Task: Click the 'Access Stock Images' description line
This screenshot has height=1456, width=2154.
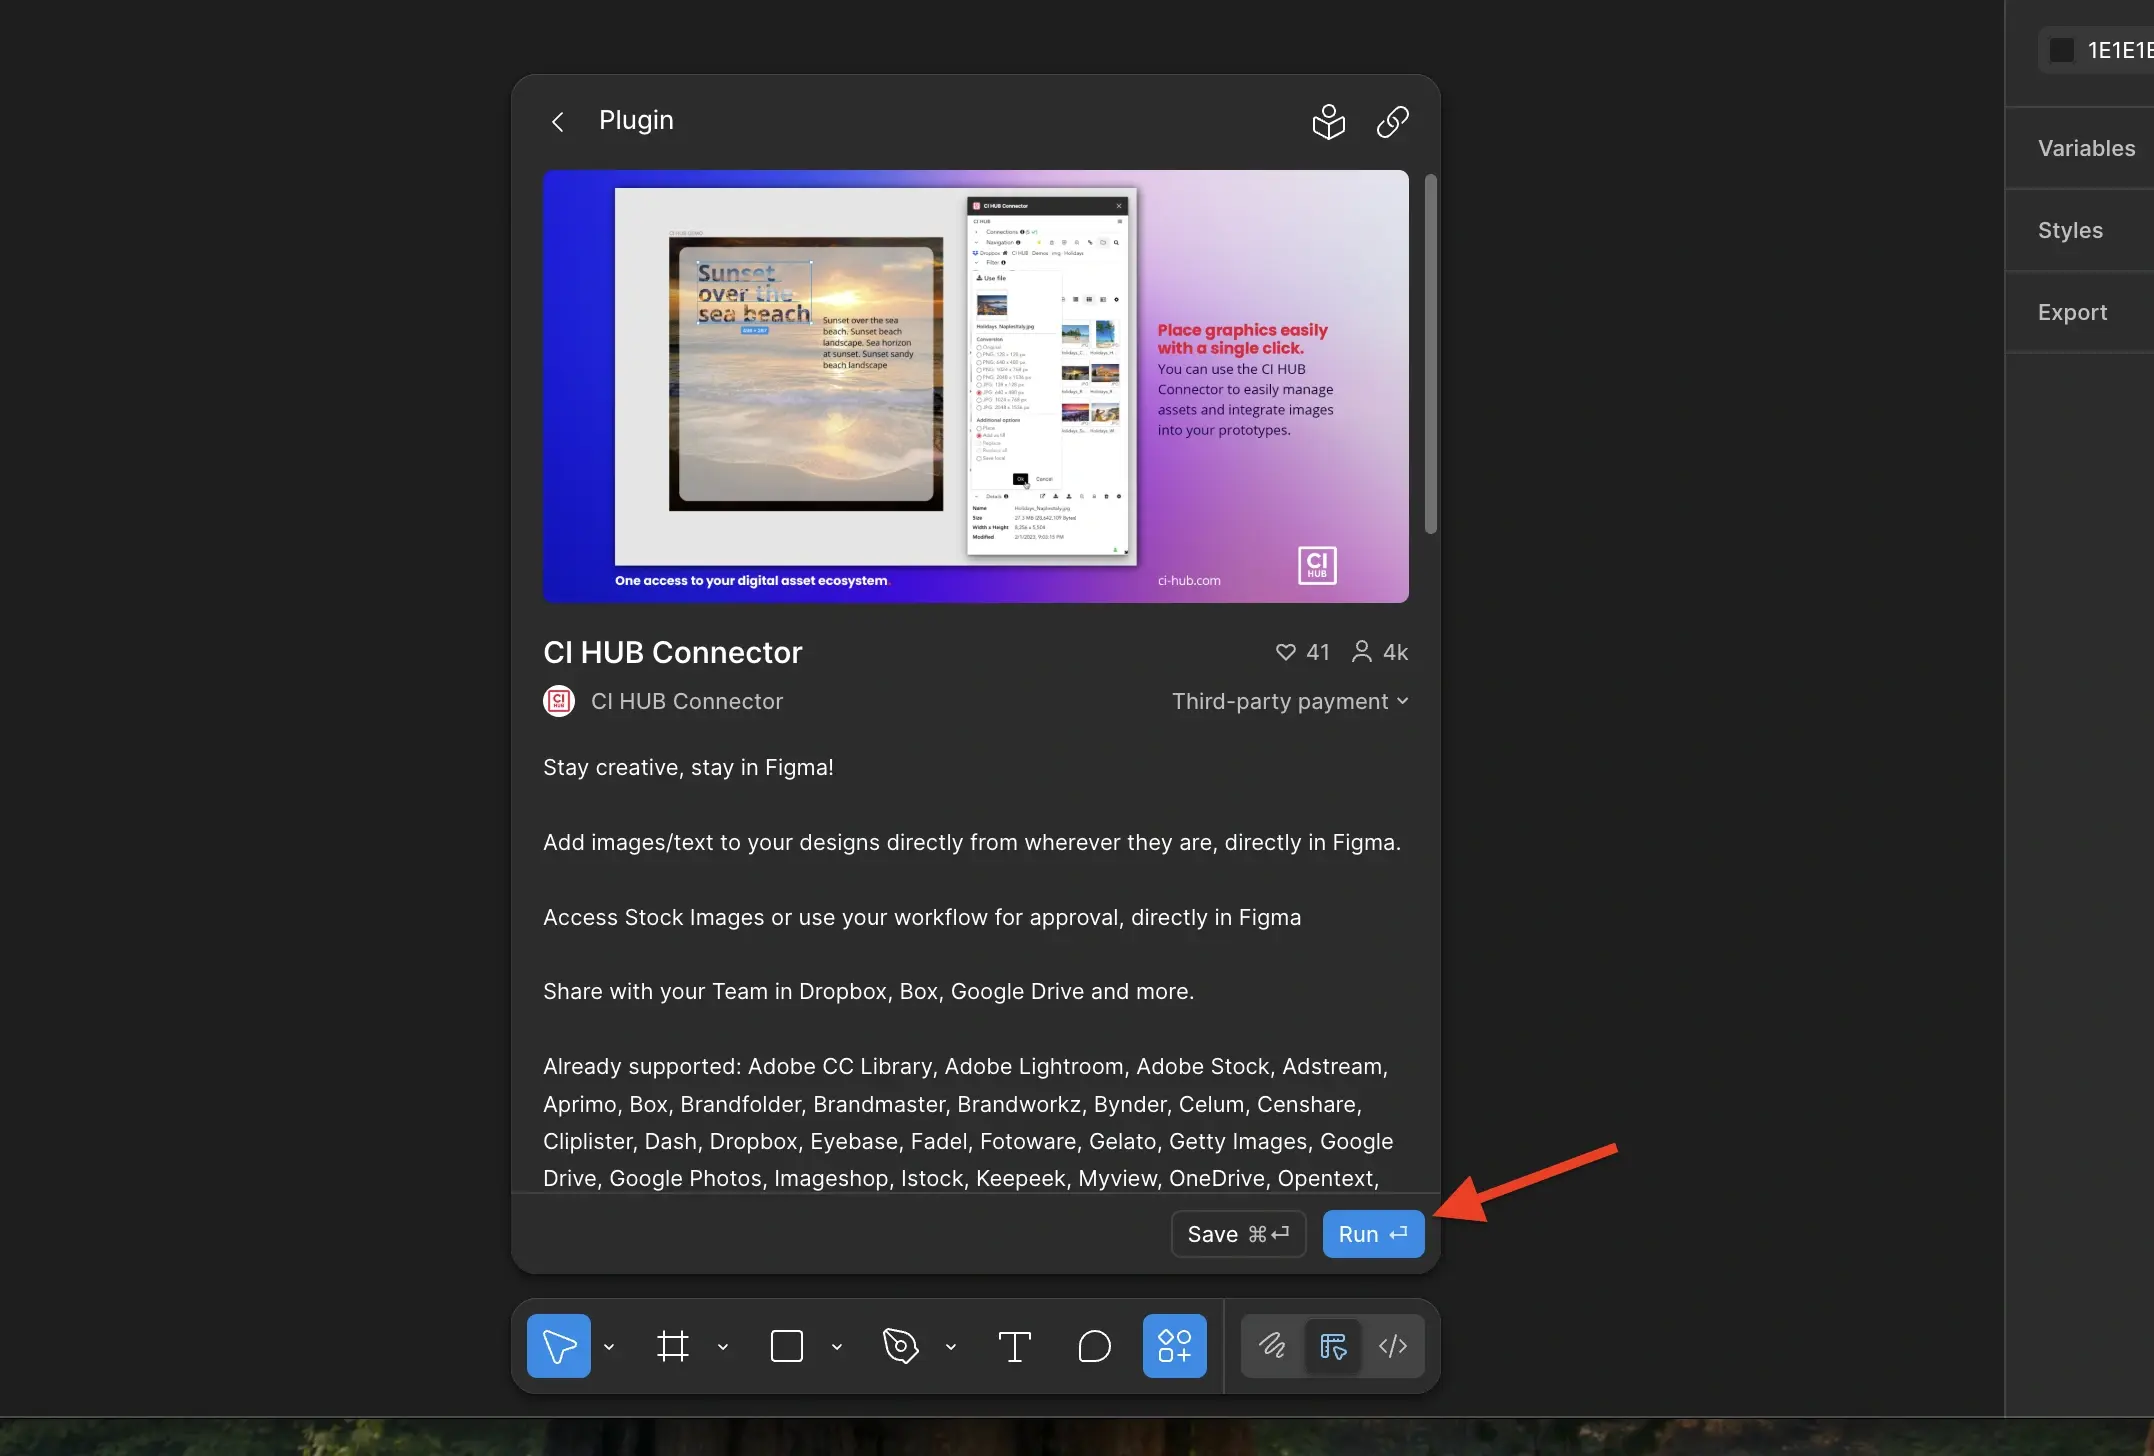Action: [922, 917]
